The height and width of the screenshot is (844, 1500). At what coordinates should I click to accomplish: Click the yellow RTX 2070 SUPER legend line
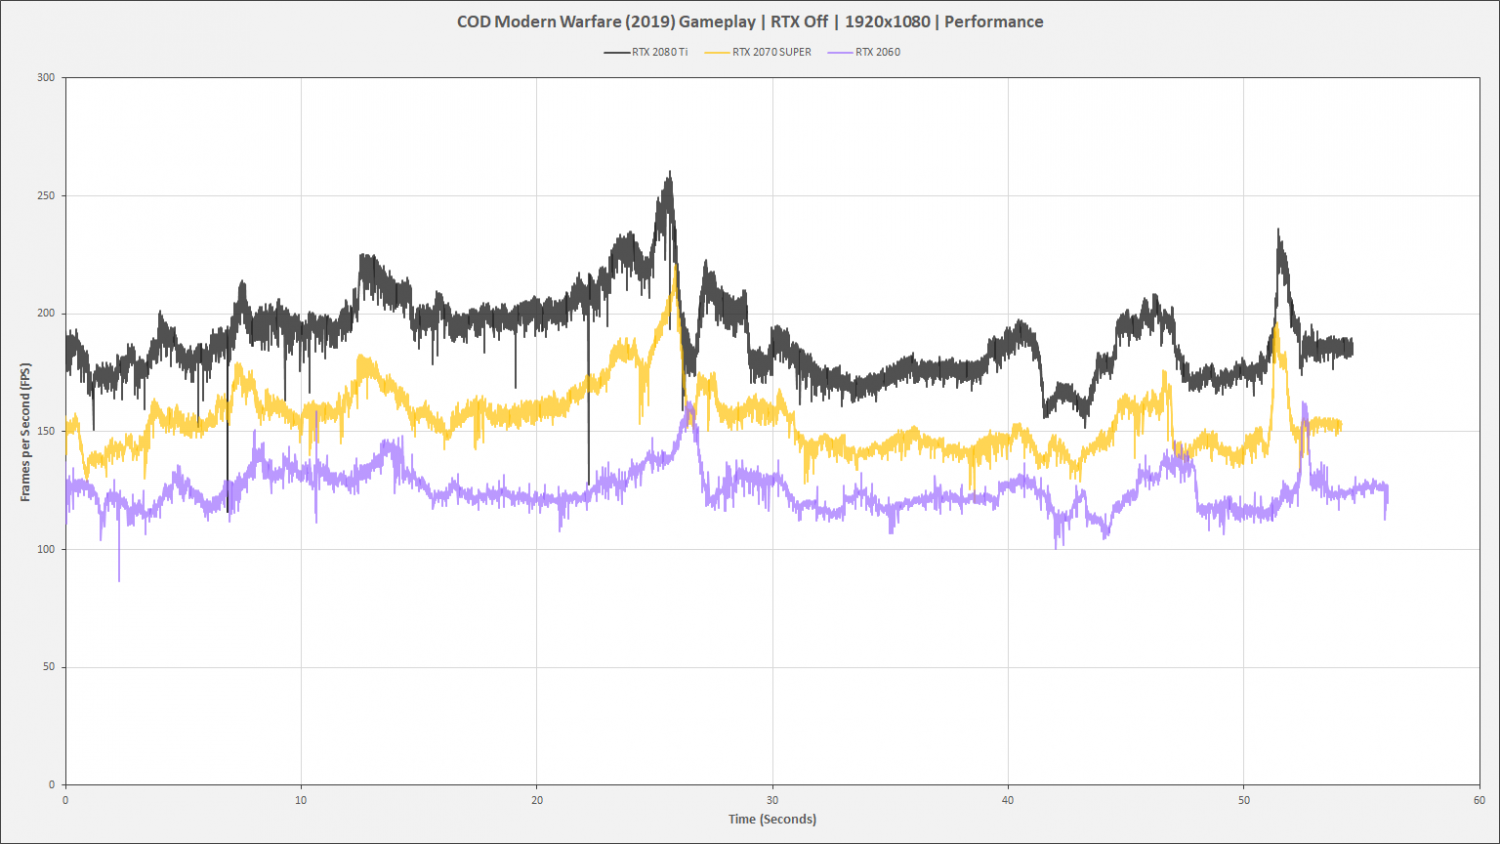717,52
